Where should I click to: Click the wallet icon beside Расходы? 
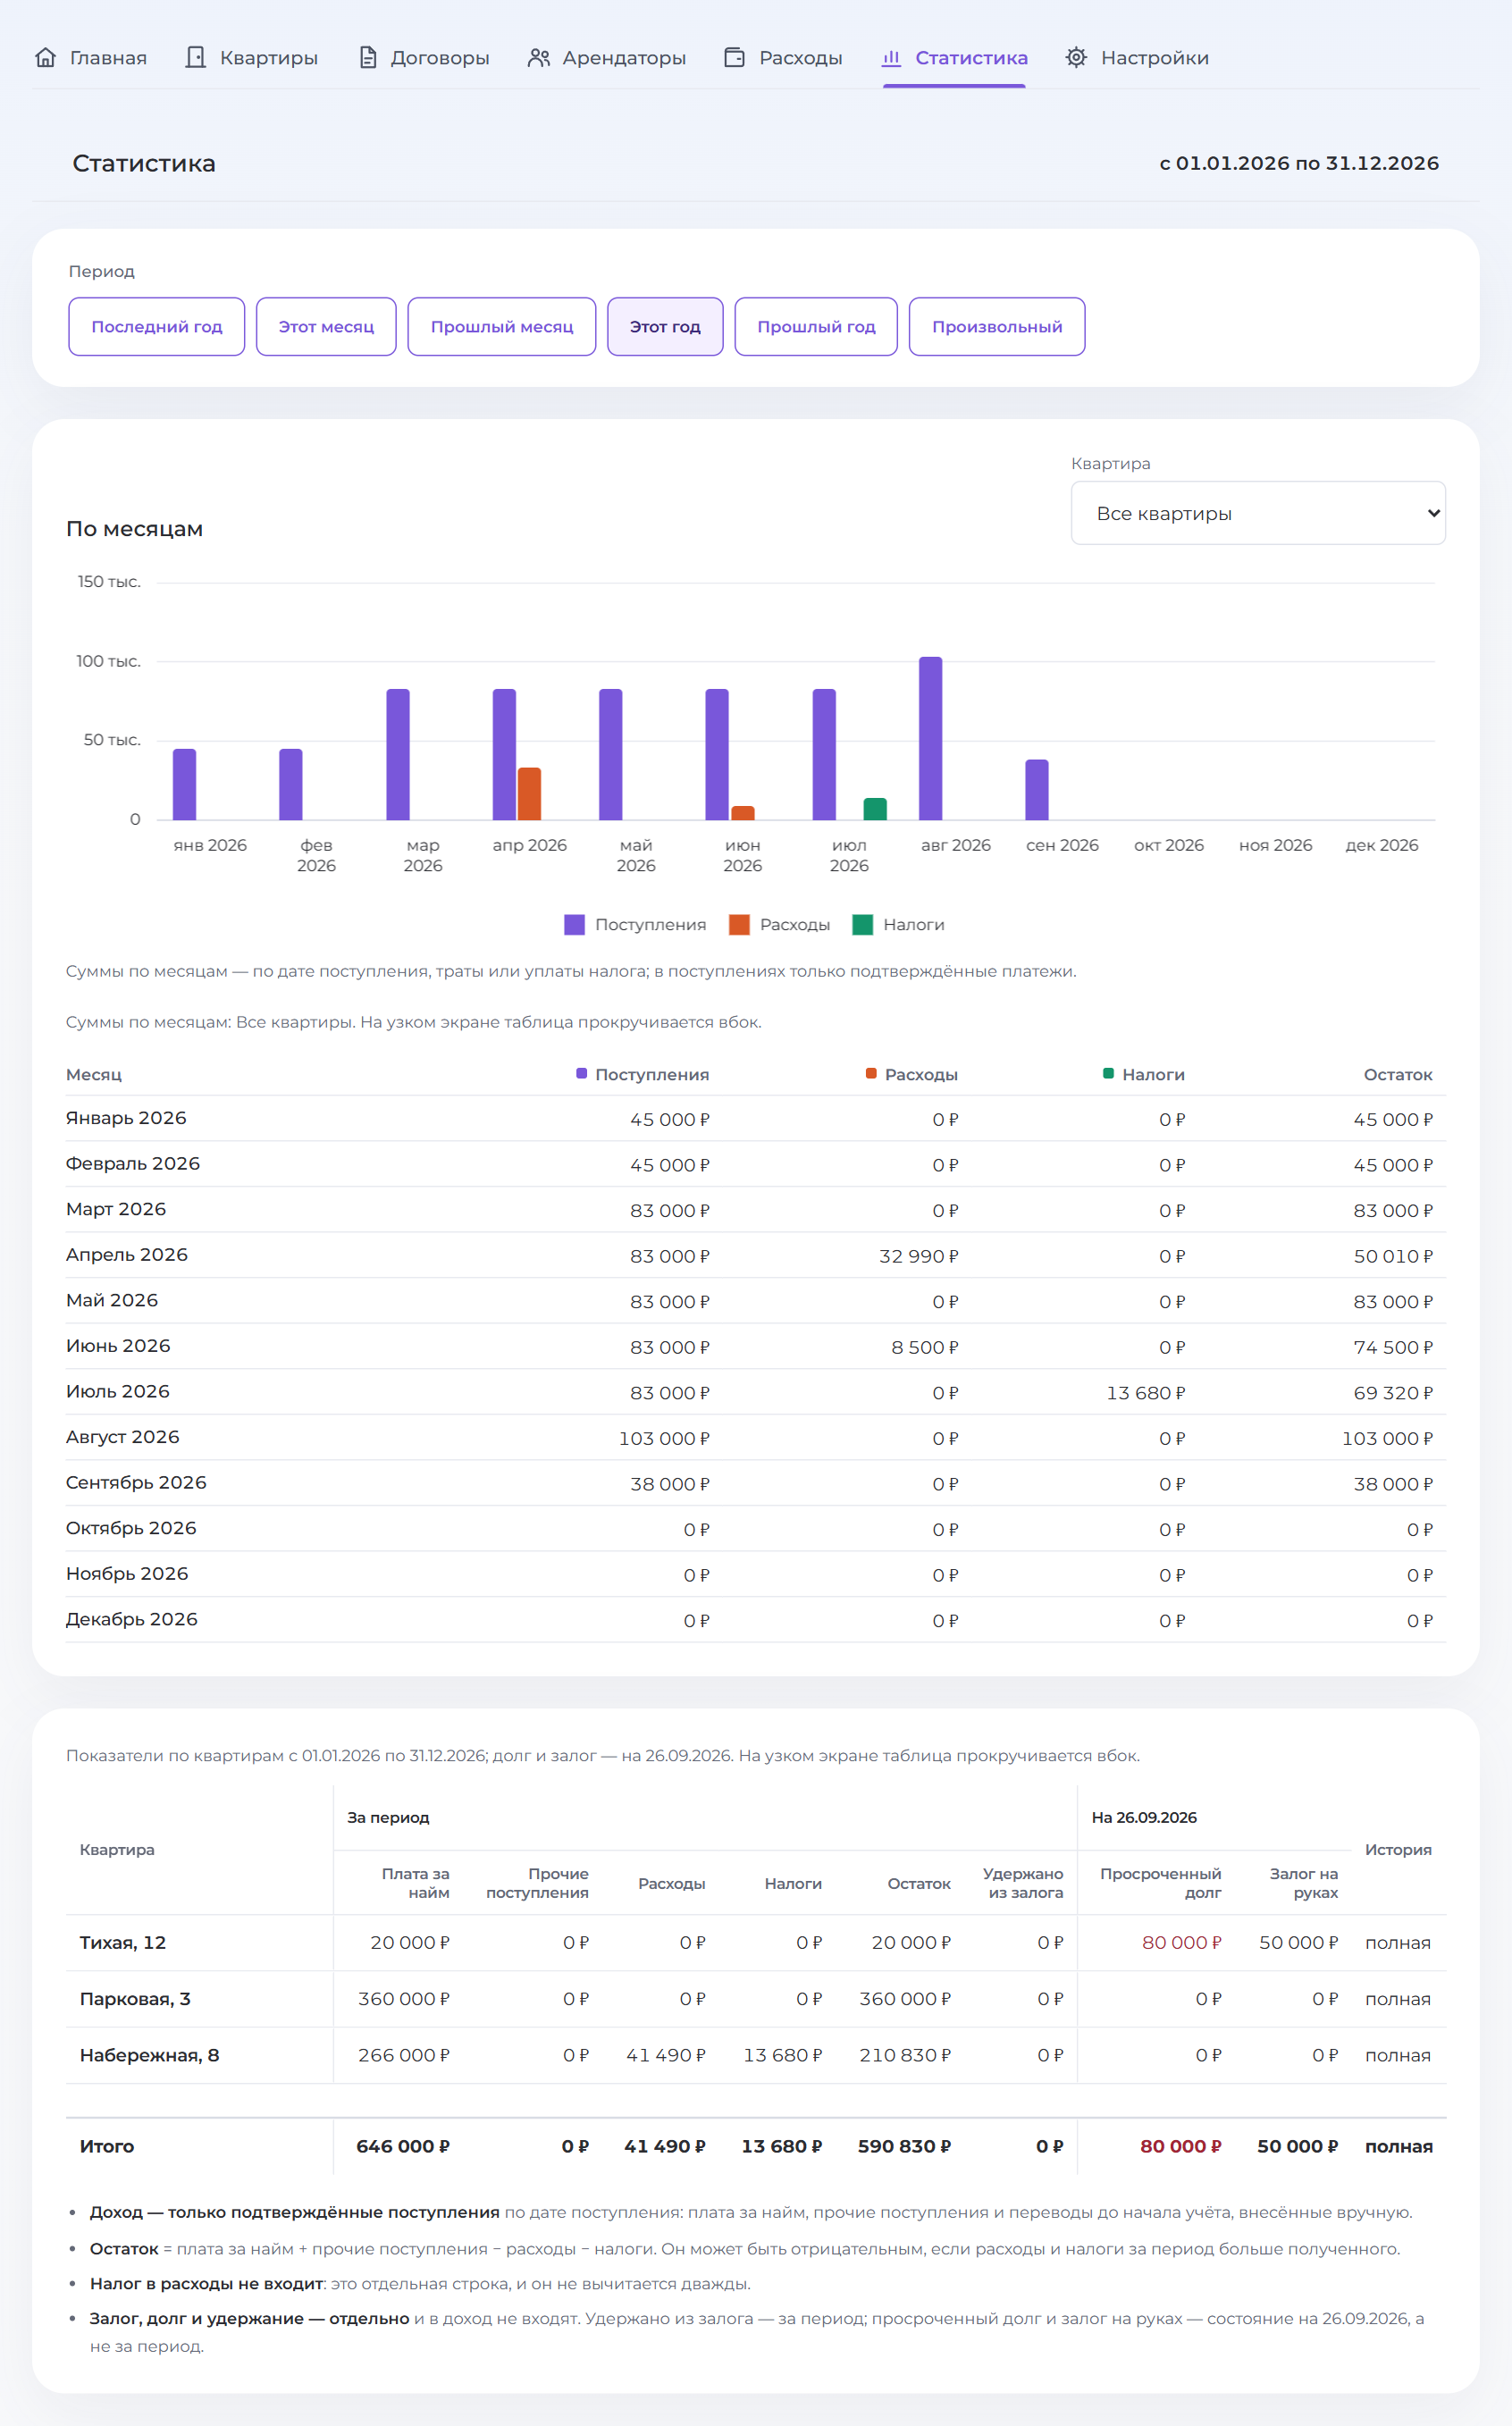coord(734,58)
